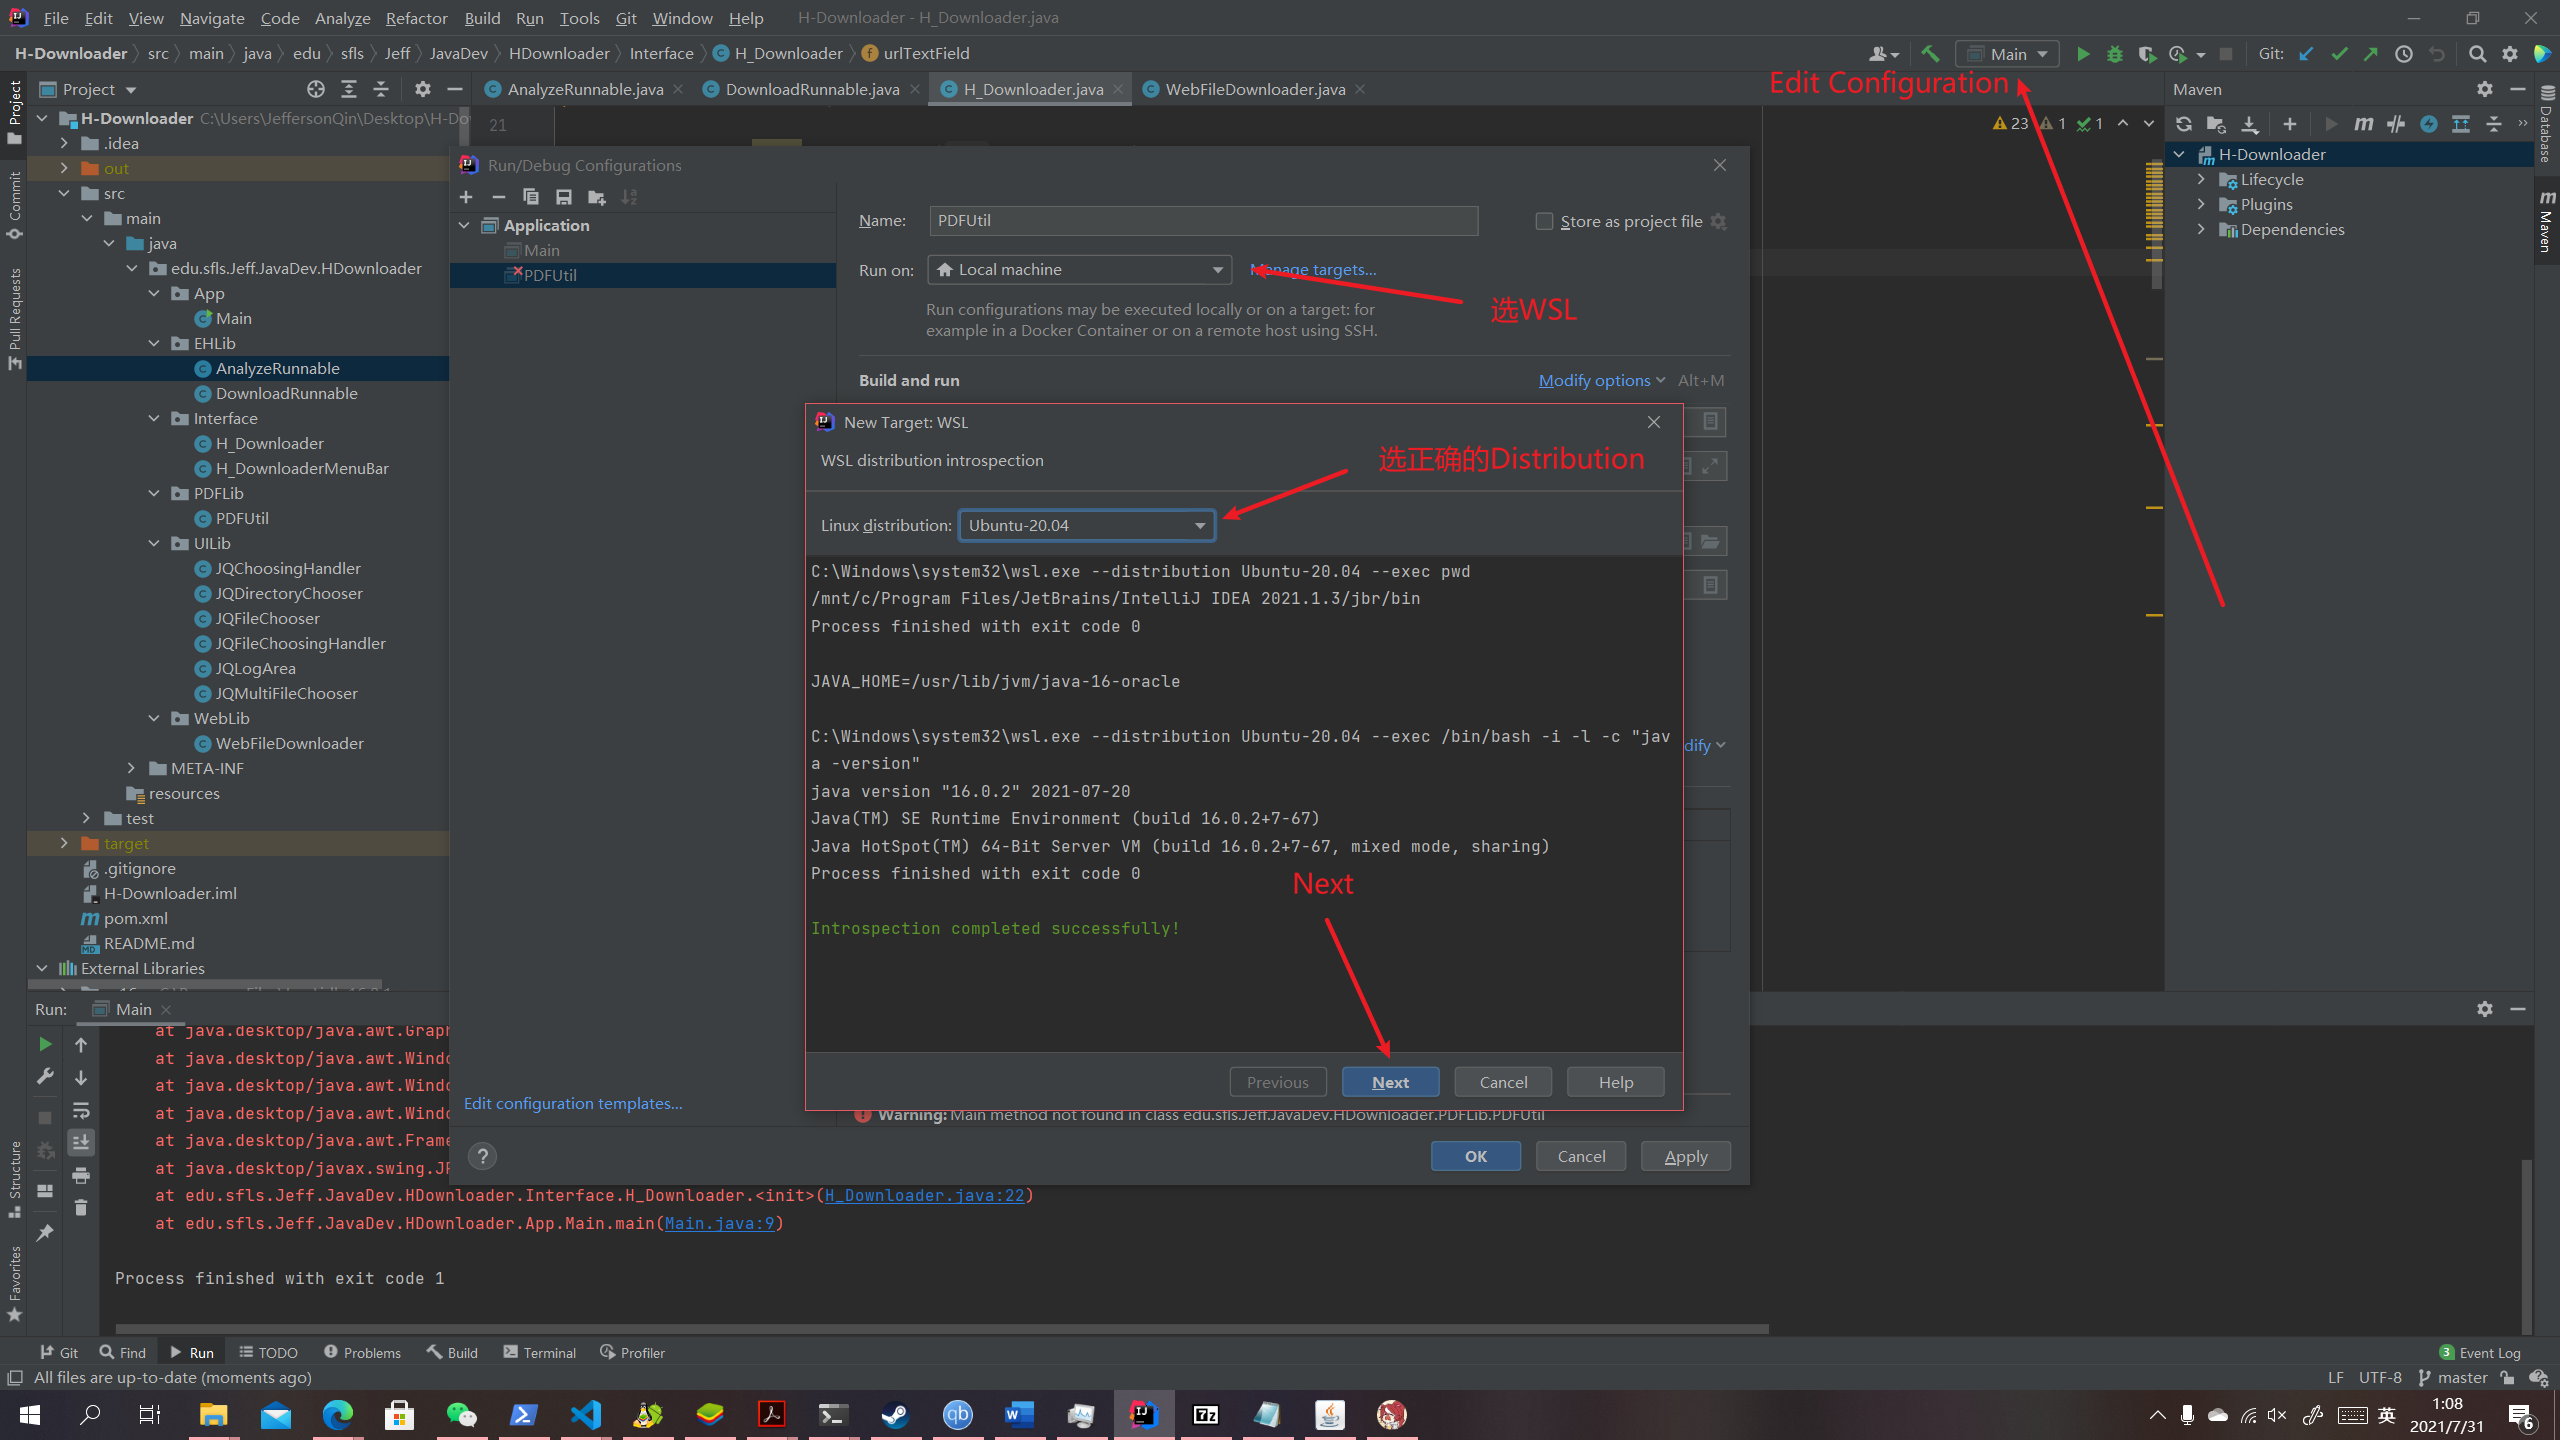Open WeChat from the taskbar
The width and height of the screenshot is (2560, 1440).
click(461, 1414)
